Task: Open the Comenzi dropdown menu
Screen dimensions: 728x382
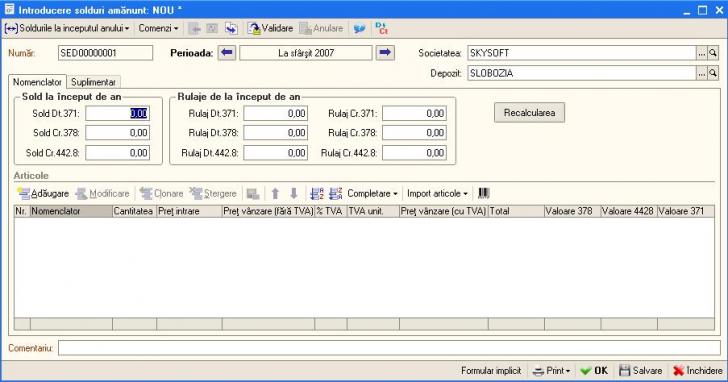Action: (x=158, y=28)
